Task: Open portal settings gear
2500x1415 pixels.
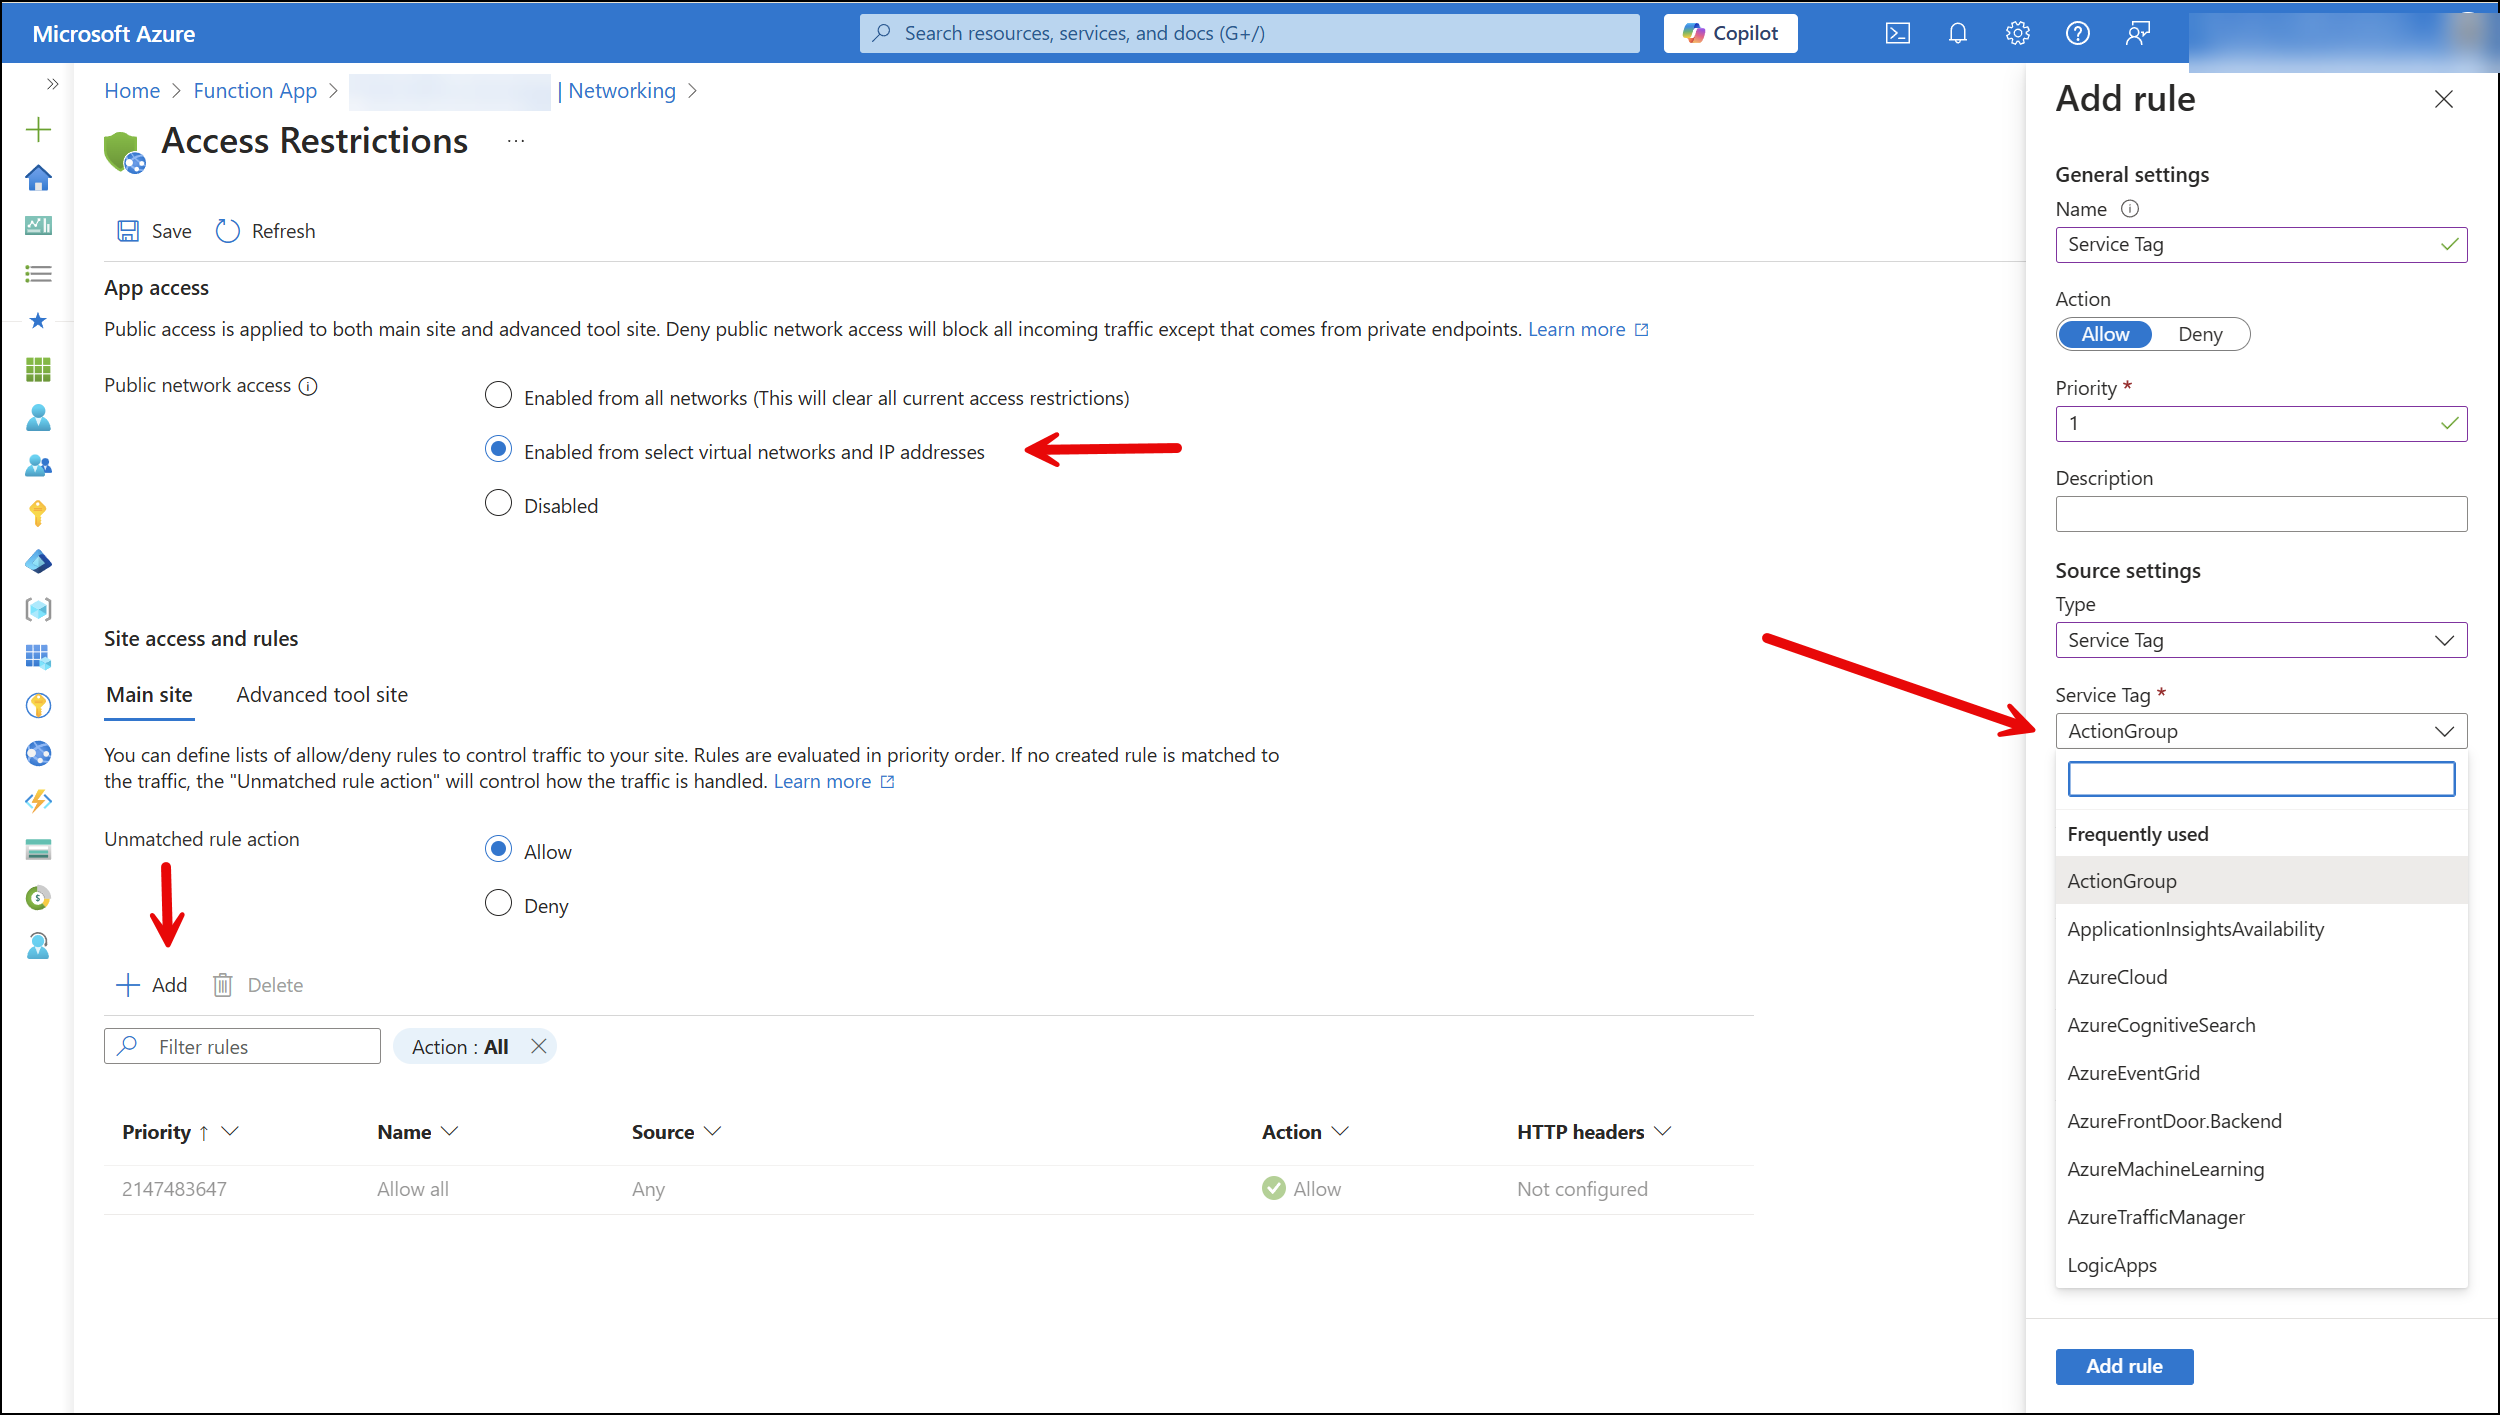Action: pyautogui.click(x=2017, y=33)
